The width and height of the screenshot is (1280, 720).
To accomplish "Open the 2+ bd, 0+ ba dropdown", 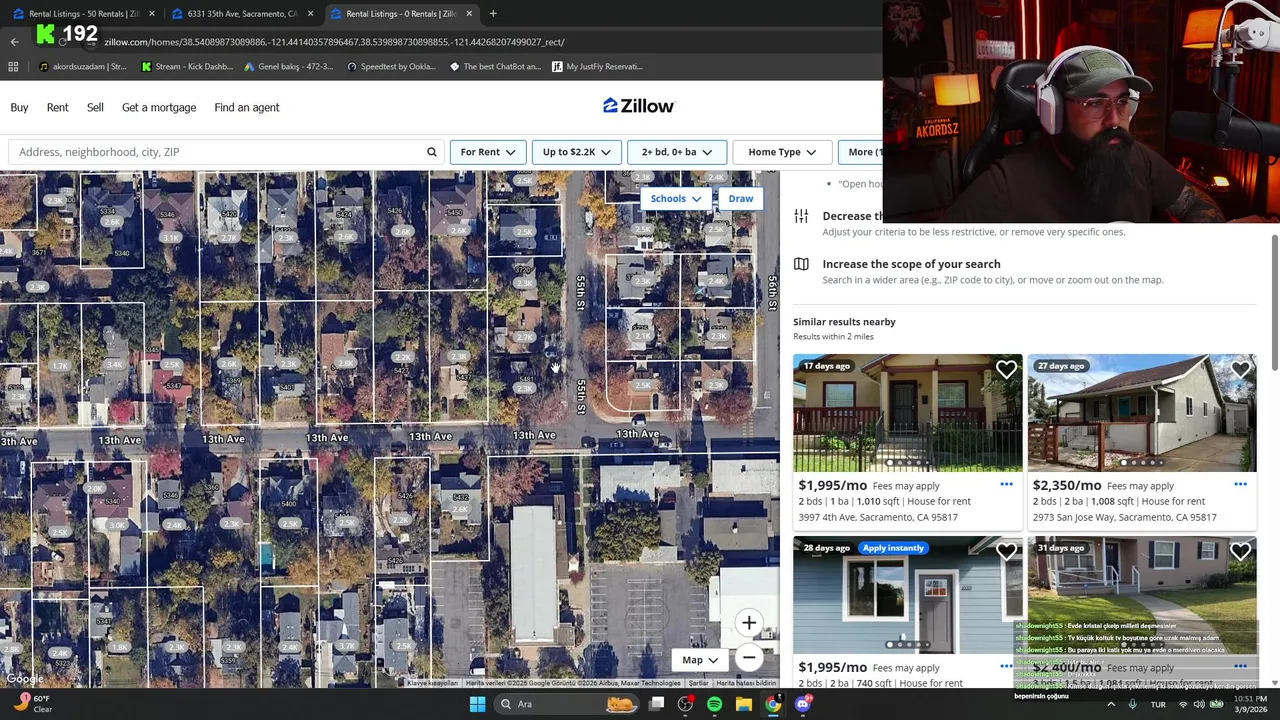I will coord(676,152).
